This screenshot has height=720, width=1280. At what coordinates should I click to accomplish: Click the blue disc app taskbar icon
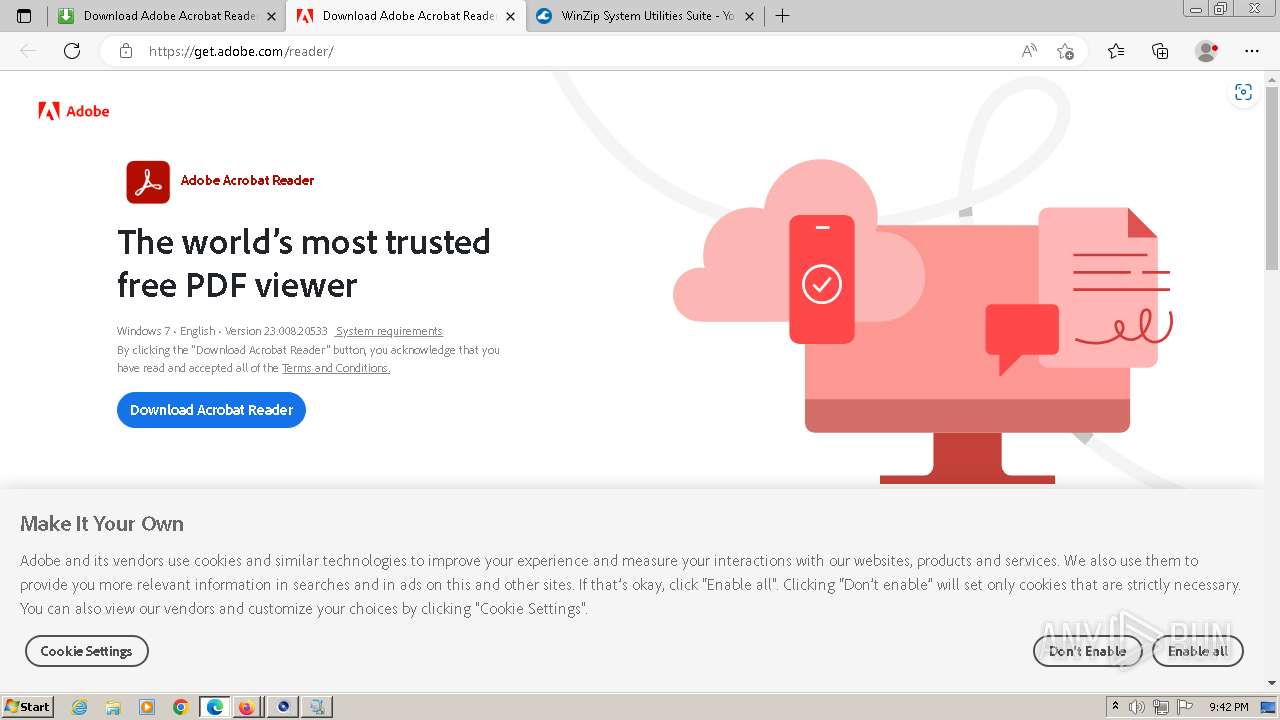(x=283, y=707)
